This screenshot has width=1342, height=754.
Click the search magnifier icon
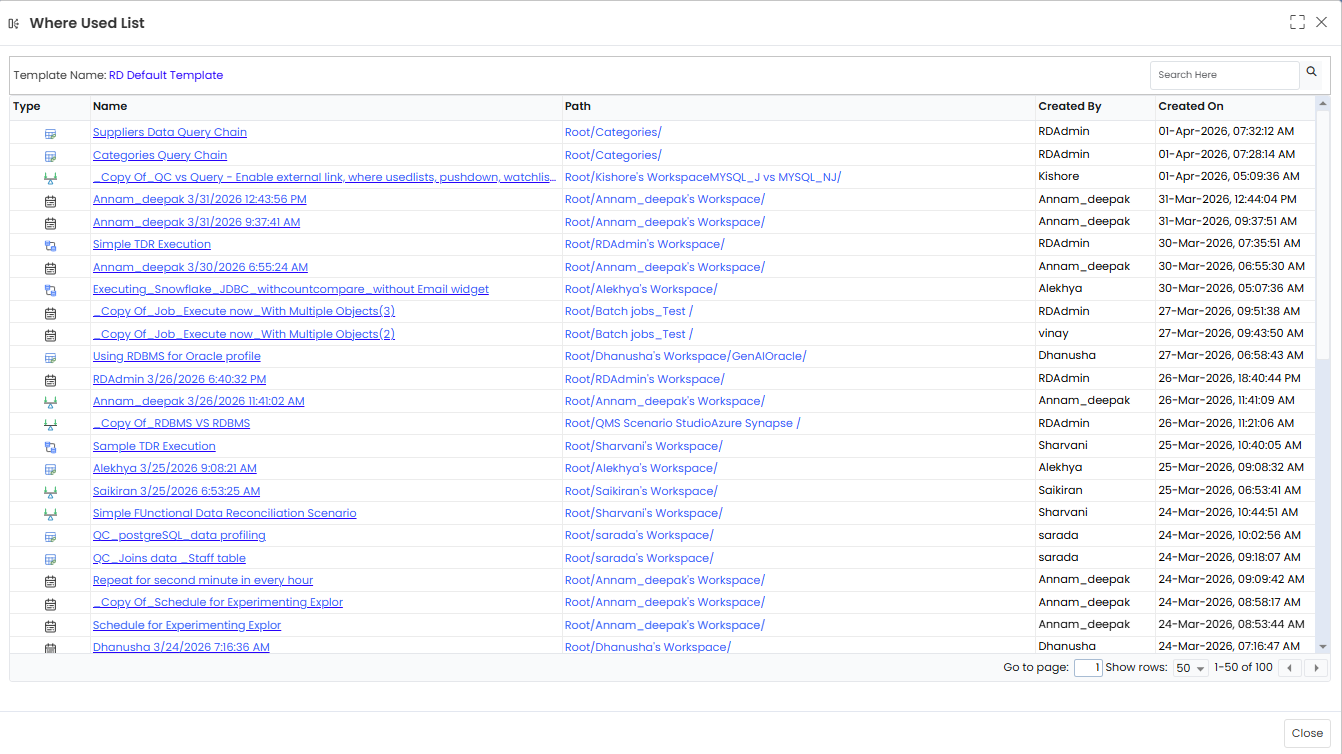click(x=1312, y=73)
